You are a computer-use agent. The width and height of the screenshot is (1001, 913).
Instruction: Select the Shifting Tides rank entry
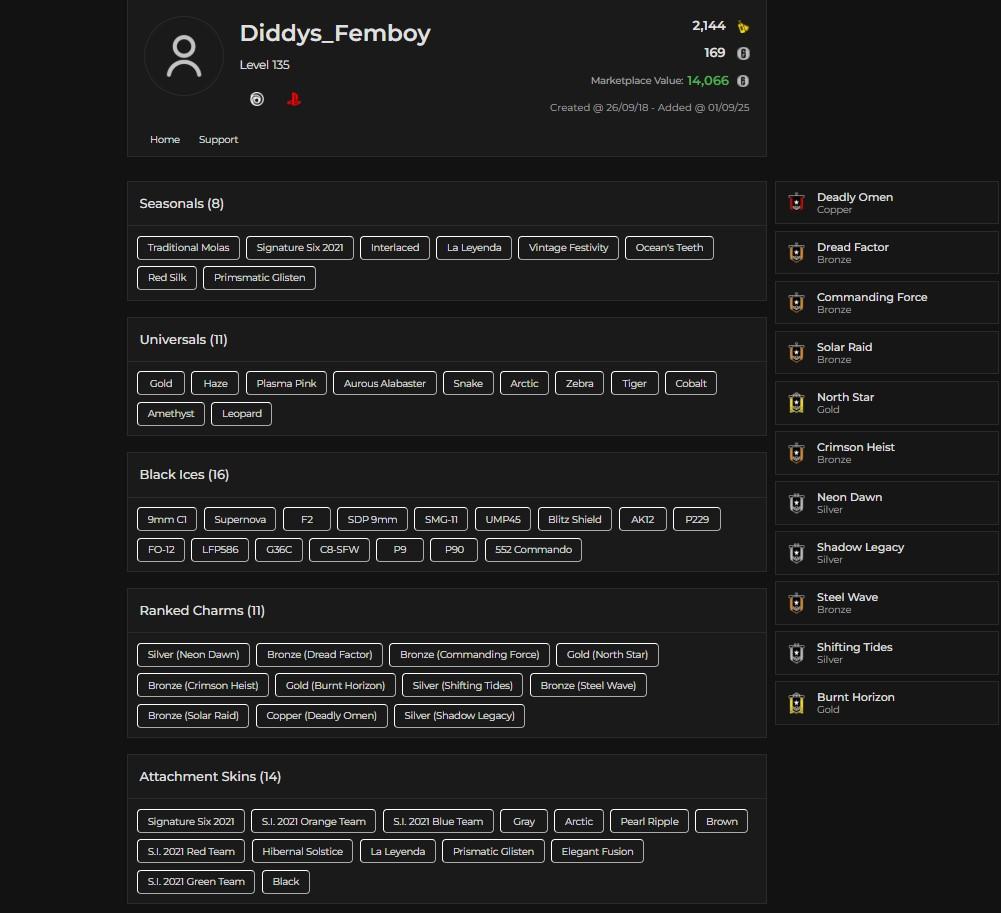coord(886,652)
